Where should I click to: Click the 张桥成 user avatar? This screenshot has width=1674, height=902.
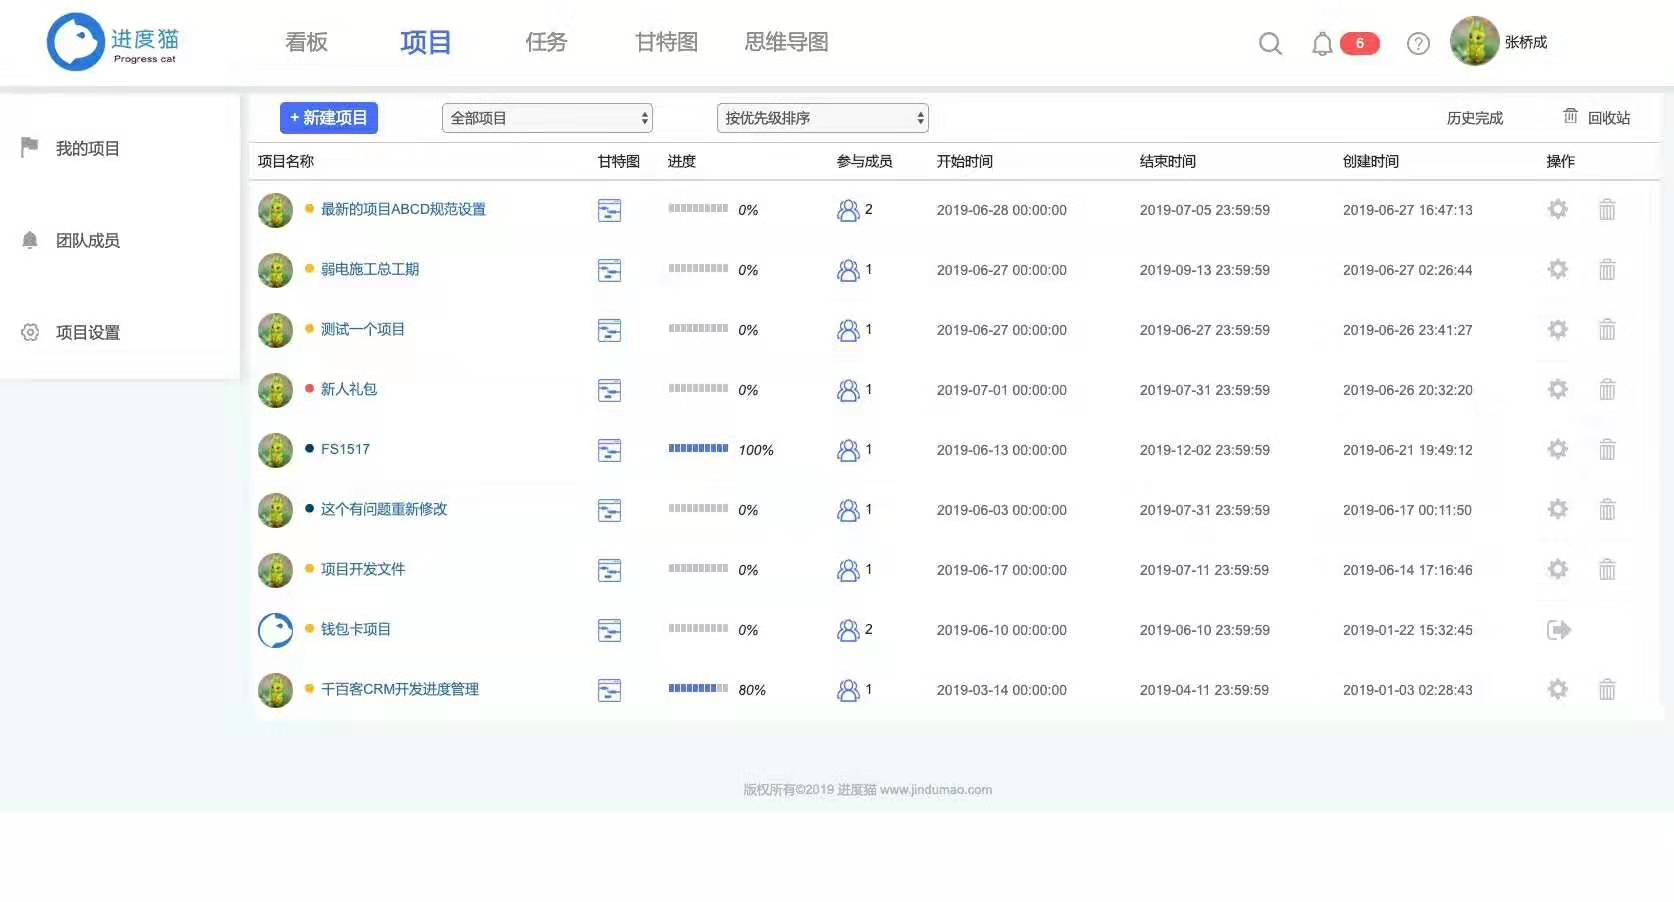coord(1474,42)
